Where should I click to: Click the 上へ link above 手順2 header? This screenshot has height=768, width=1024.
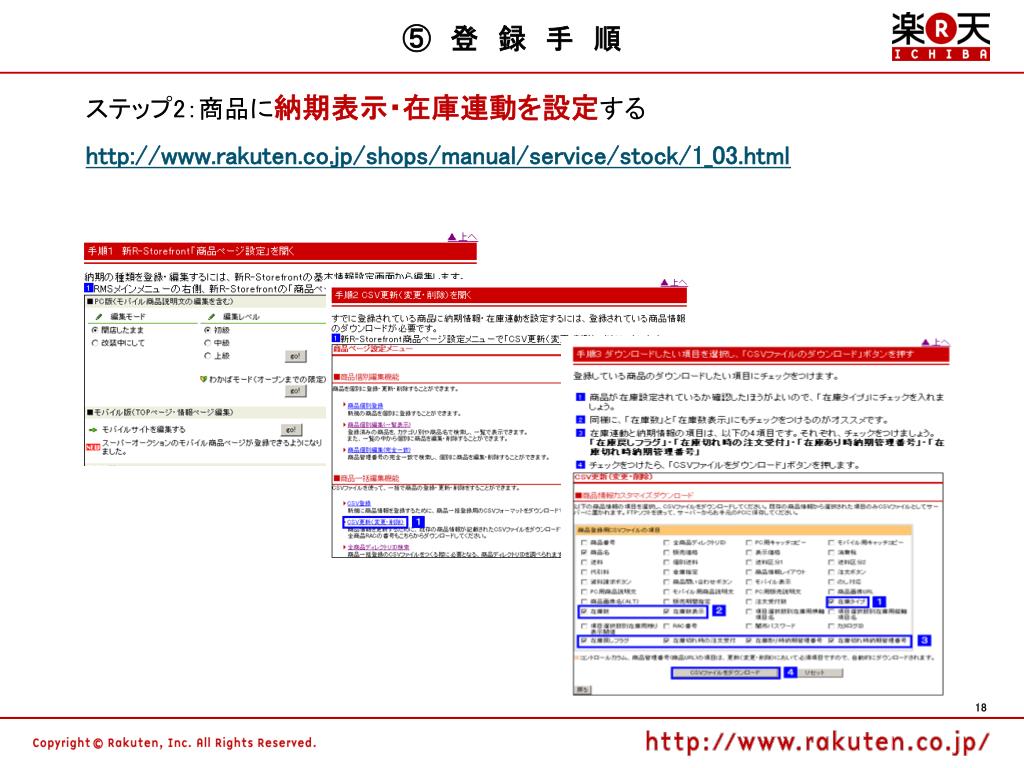click(x=674, y=283)
